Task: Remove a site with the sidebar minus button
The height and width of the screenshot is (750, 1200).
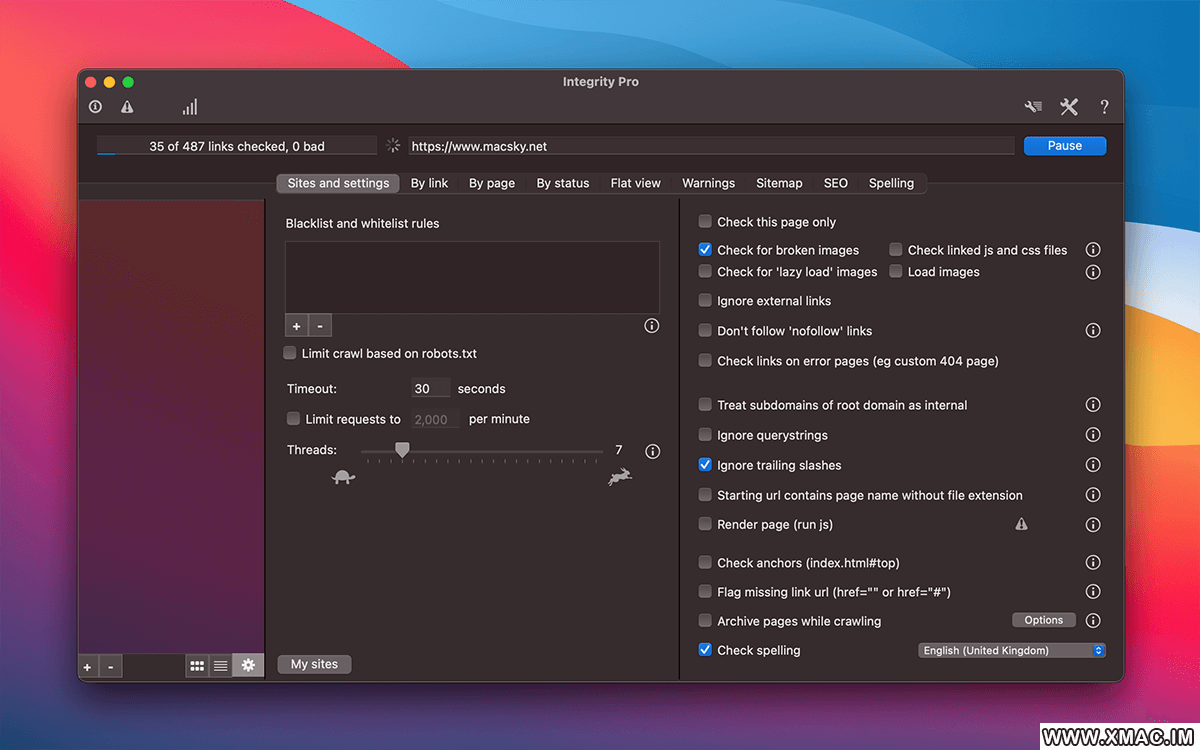Action: [110, 666]
